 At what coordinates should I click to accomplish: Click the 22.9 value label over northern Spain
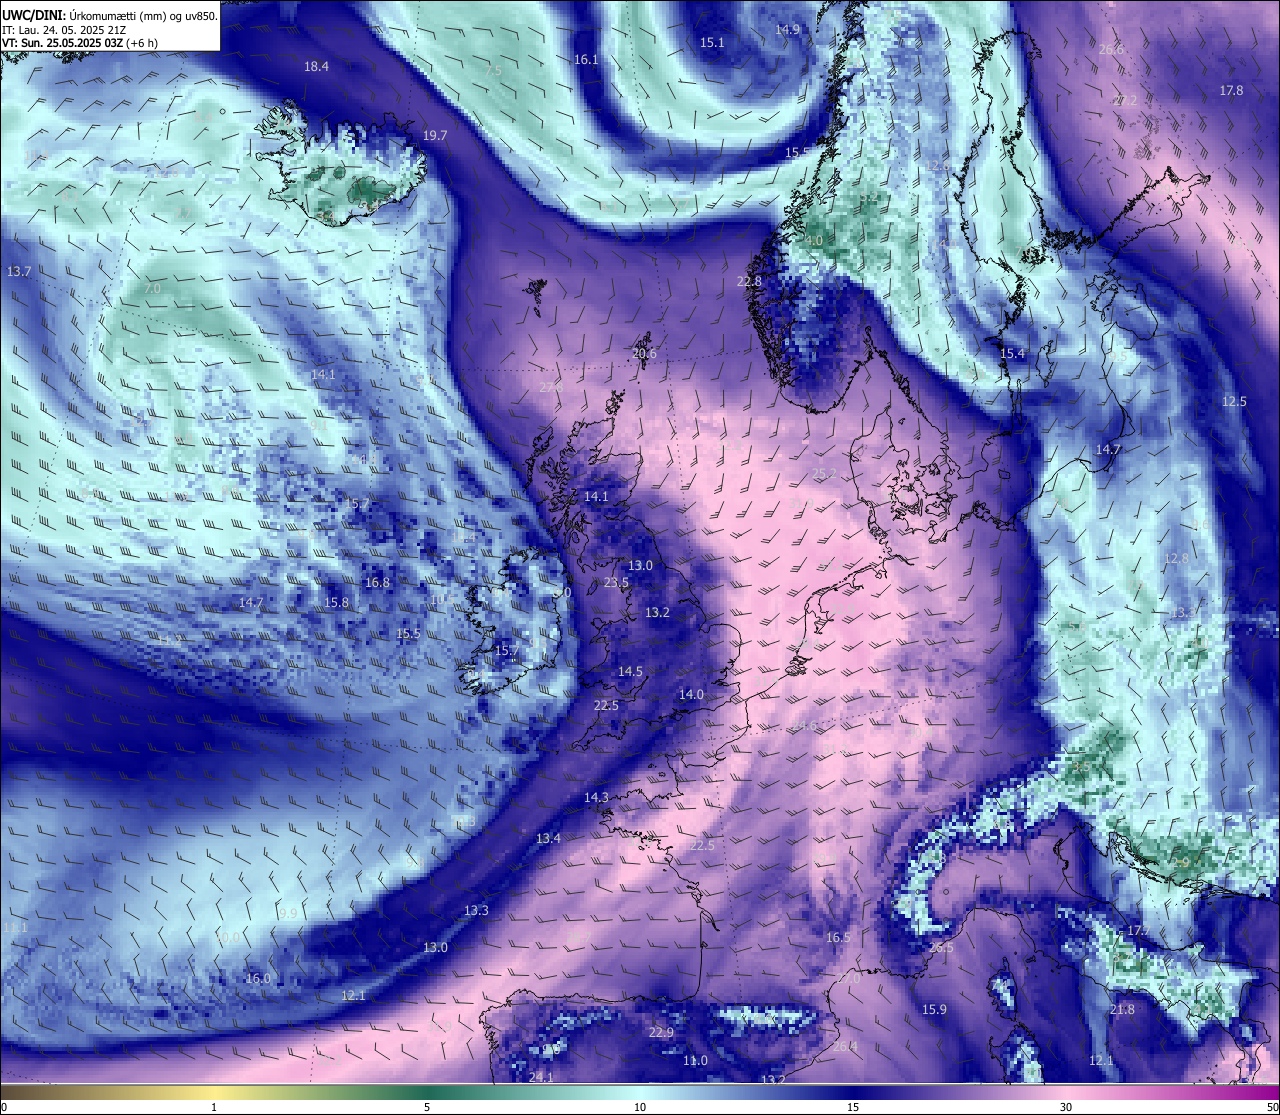pos(661,1032)
